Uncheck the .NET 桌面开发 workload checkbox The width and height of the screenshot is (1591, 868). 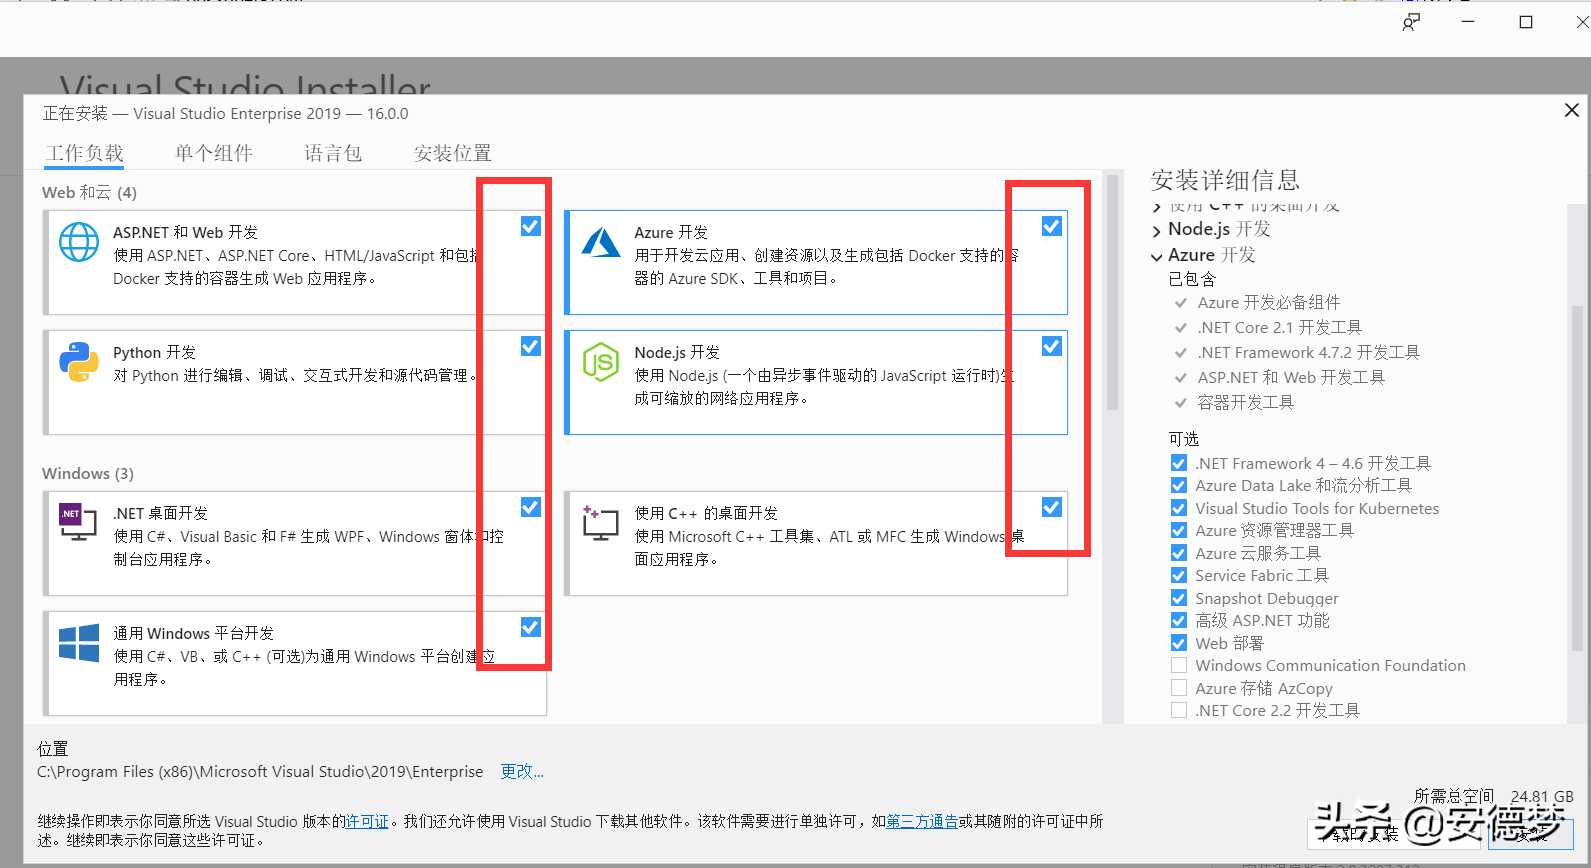pos(531,508)
